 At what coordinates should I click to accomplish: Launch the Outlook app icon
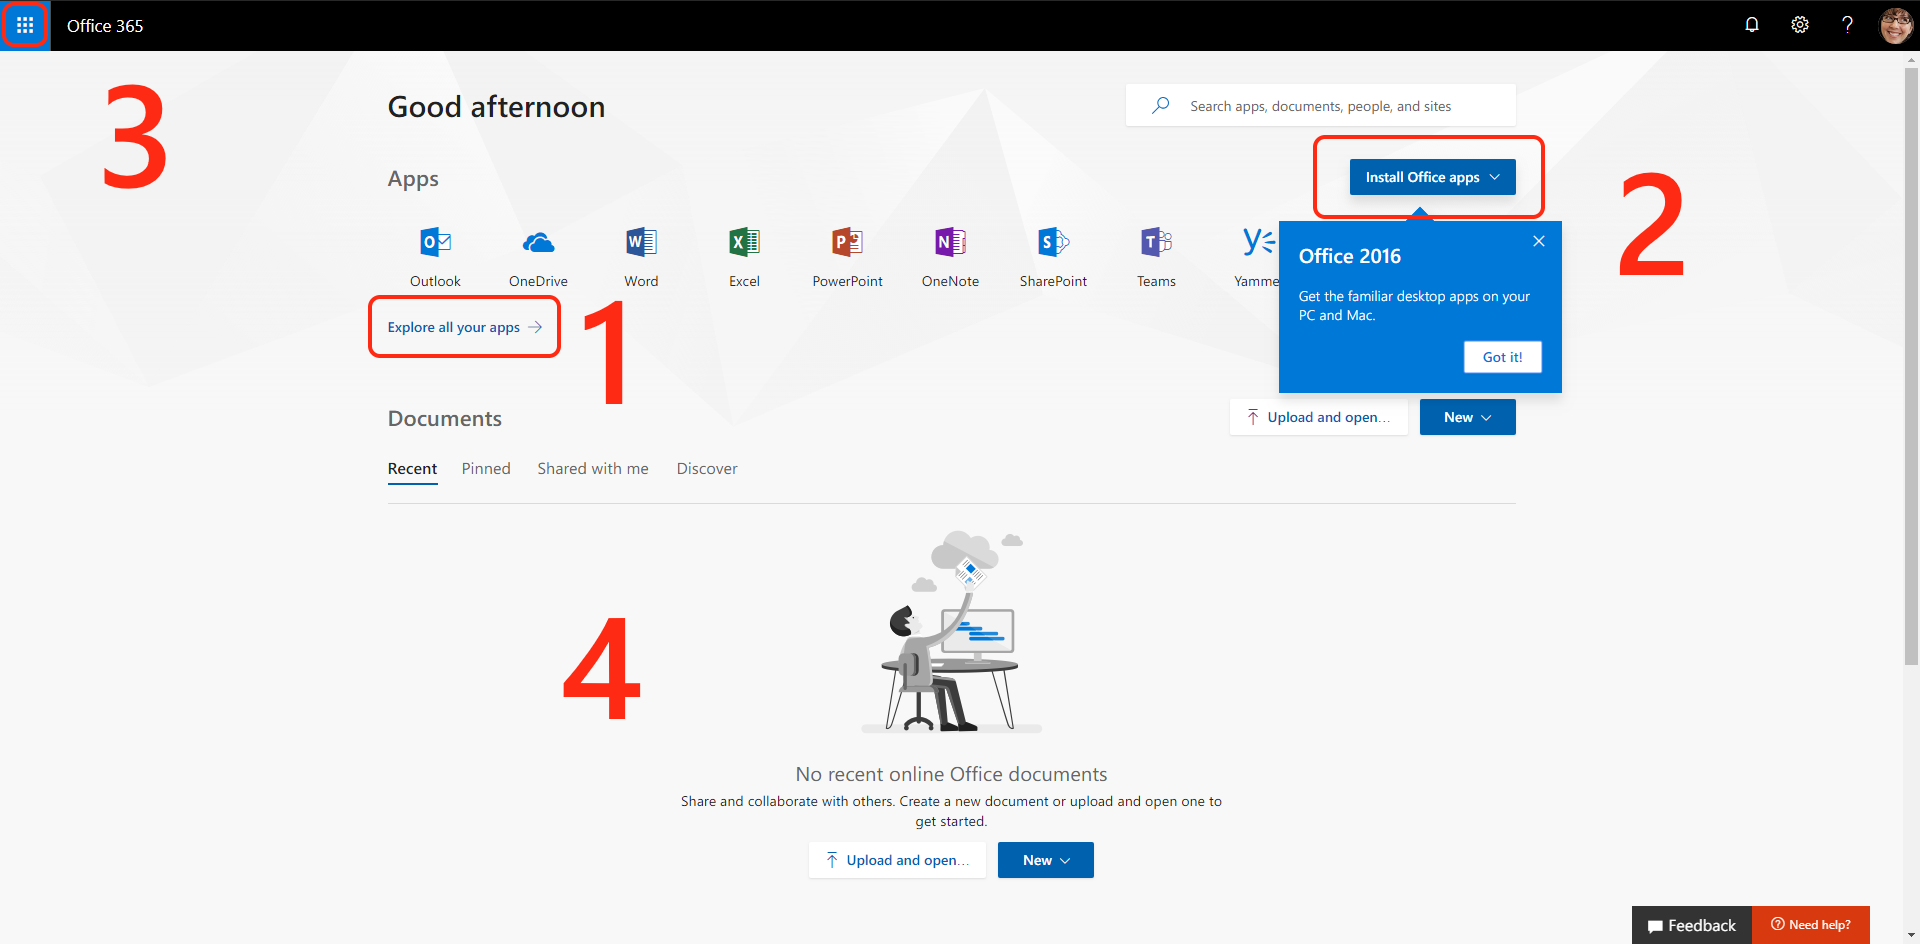435,243
